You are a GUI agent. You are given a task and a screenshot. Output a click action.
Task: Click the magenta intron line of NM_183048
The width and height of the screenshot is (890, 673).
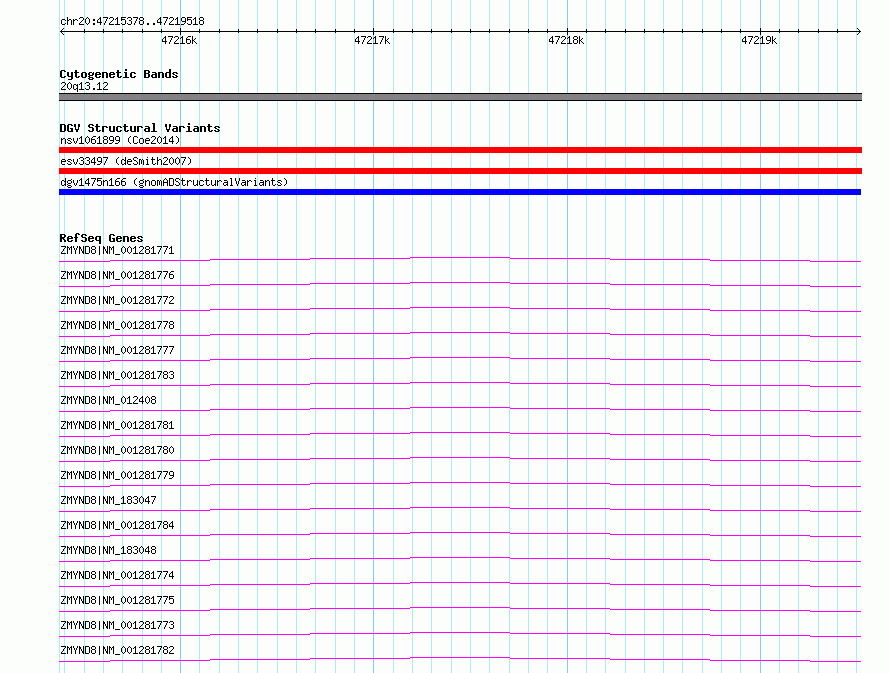click(460, 558)
